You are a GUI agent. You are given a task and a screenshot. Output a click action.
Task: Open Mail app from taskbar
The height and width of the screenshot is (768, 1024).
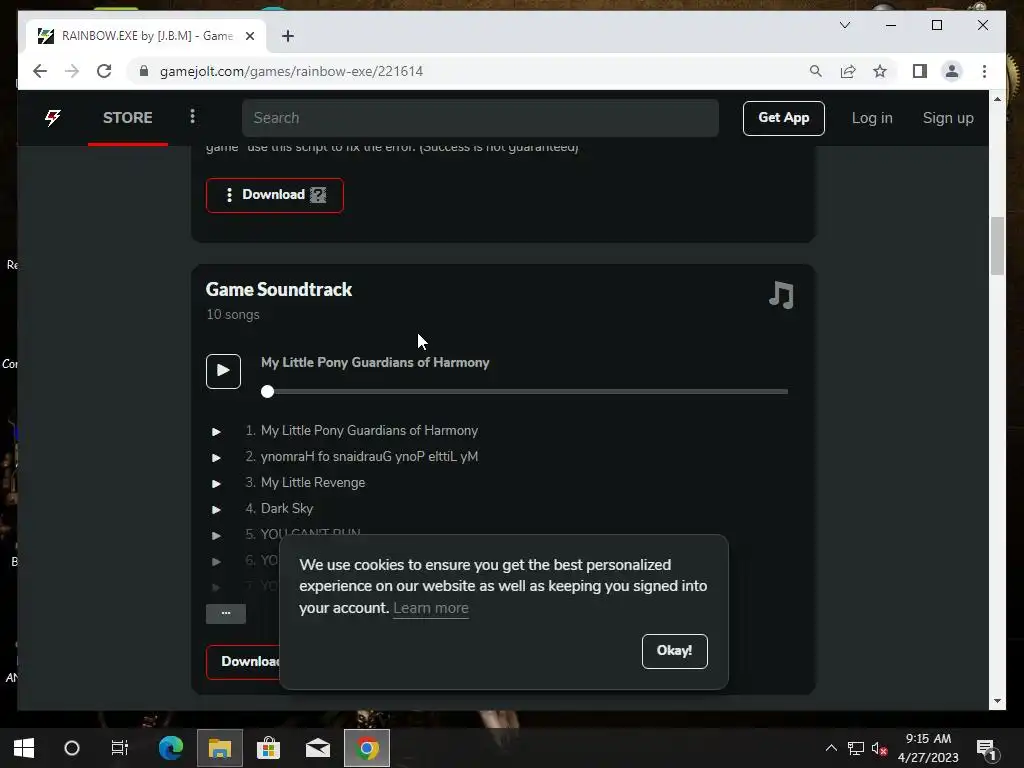(317, 748)
